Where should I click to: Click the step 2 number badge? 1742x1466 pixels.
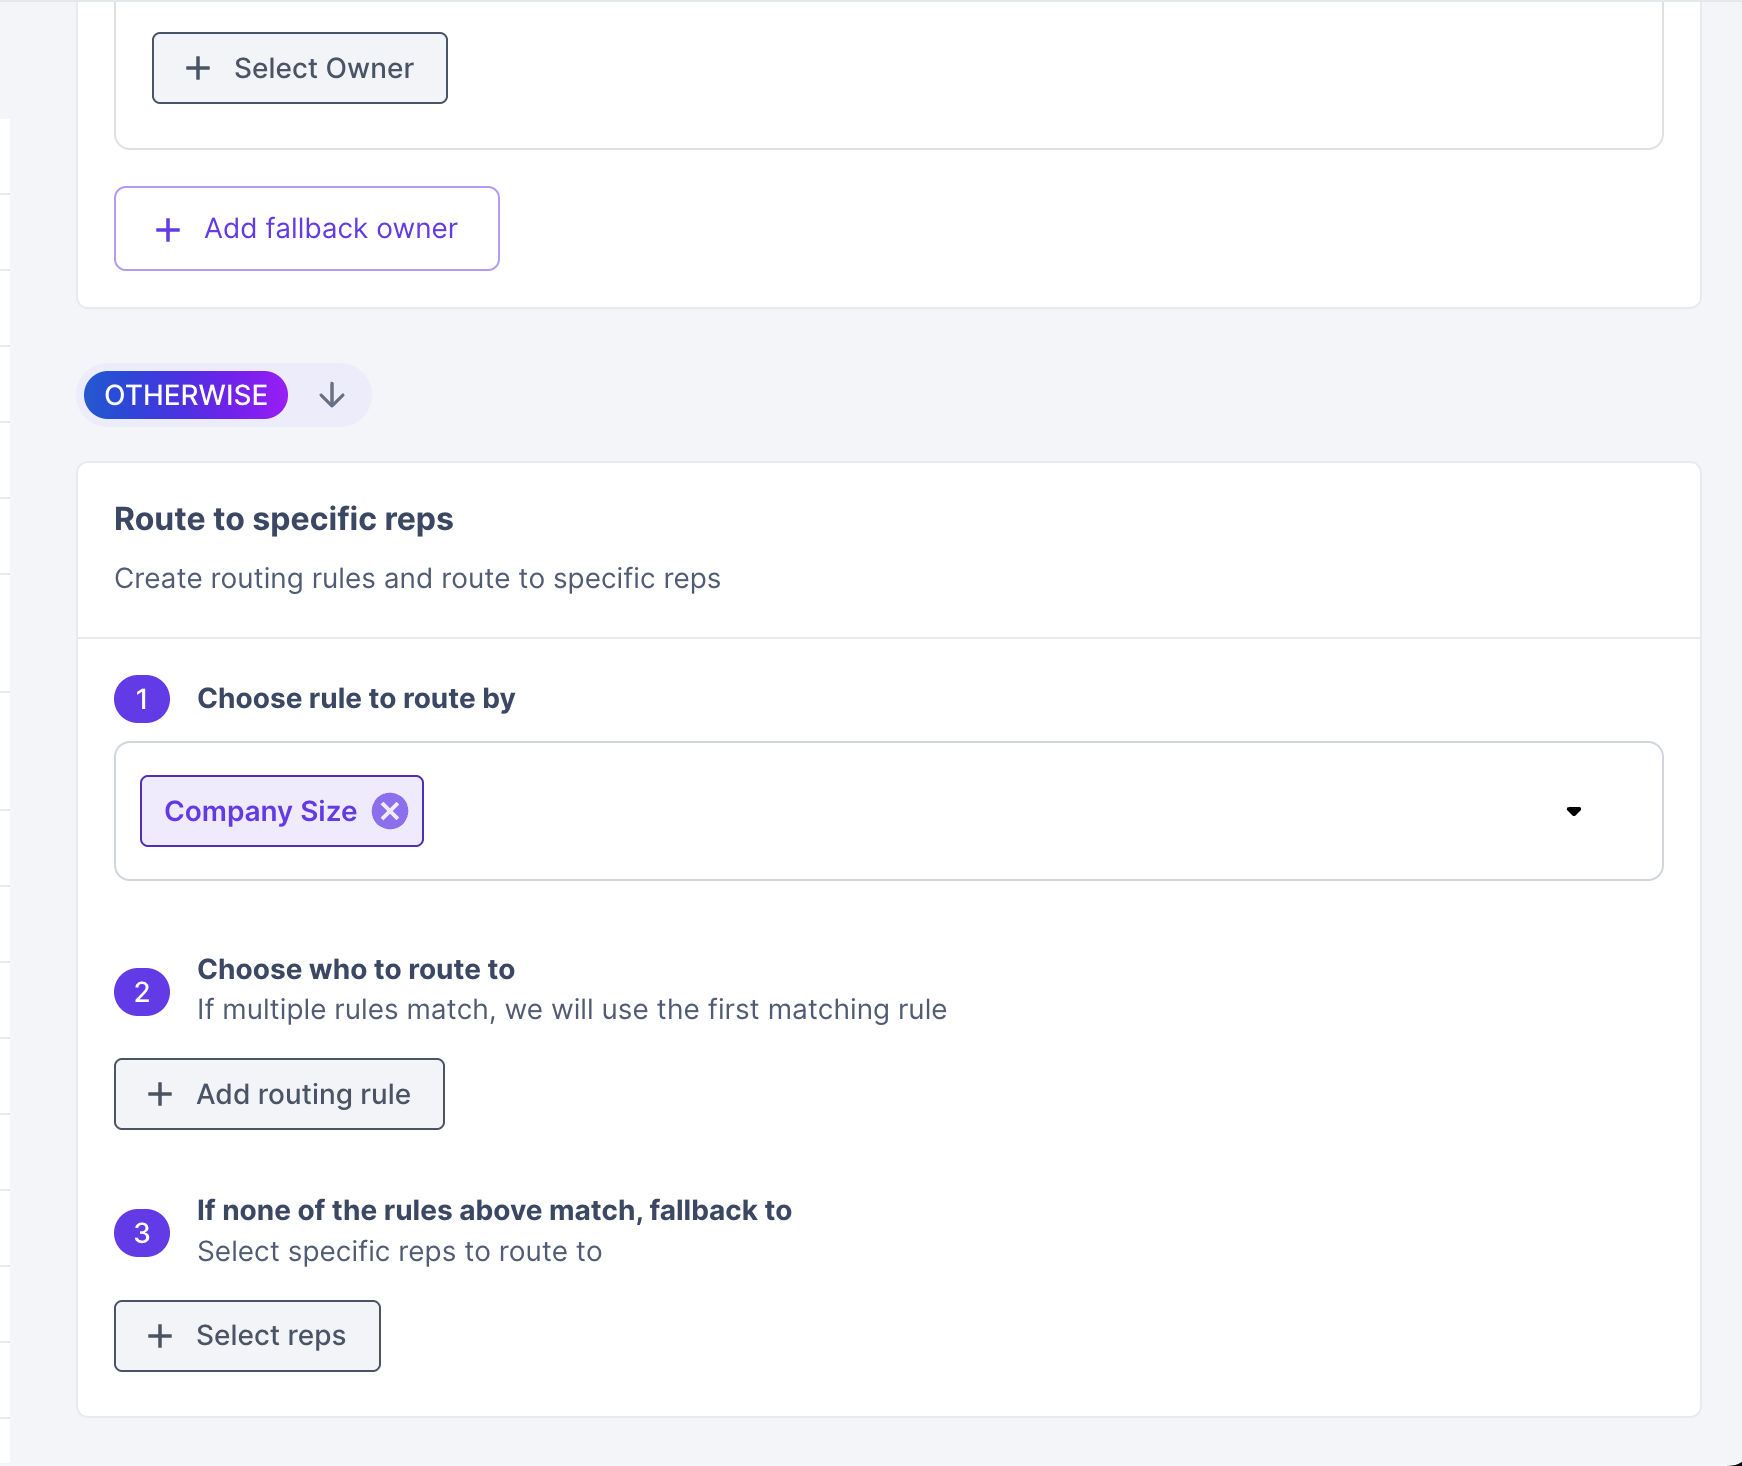142,991
